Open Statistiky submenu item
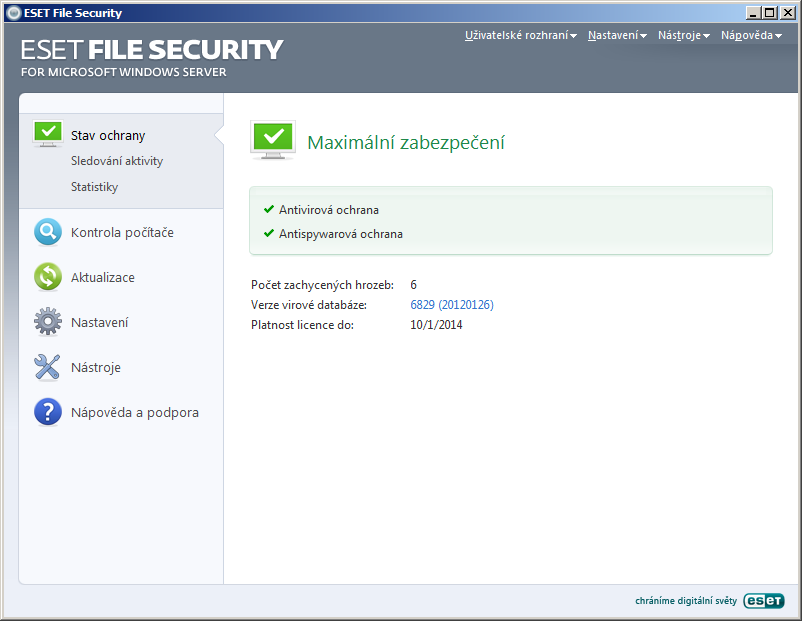This screenshot has height=621, width=802. 94,187
